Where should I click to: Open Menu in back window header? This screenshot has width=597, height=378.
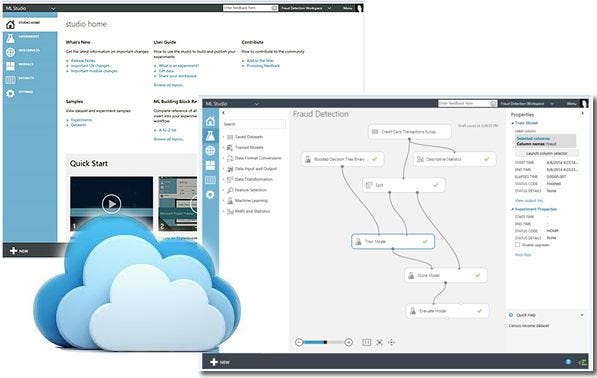coord(347,8)
